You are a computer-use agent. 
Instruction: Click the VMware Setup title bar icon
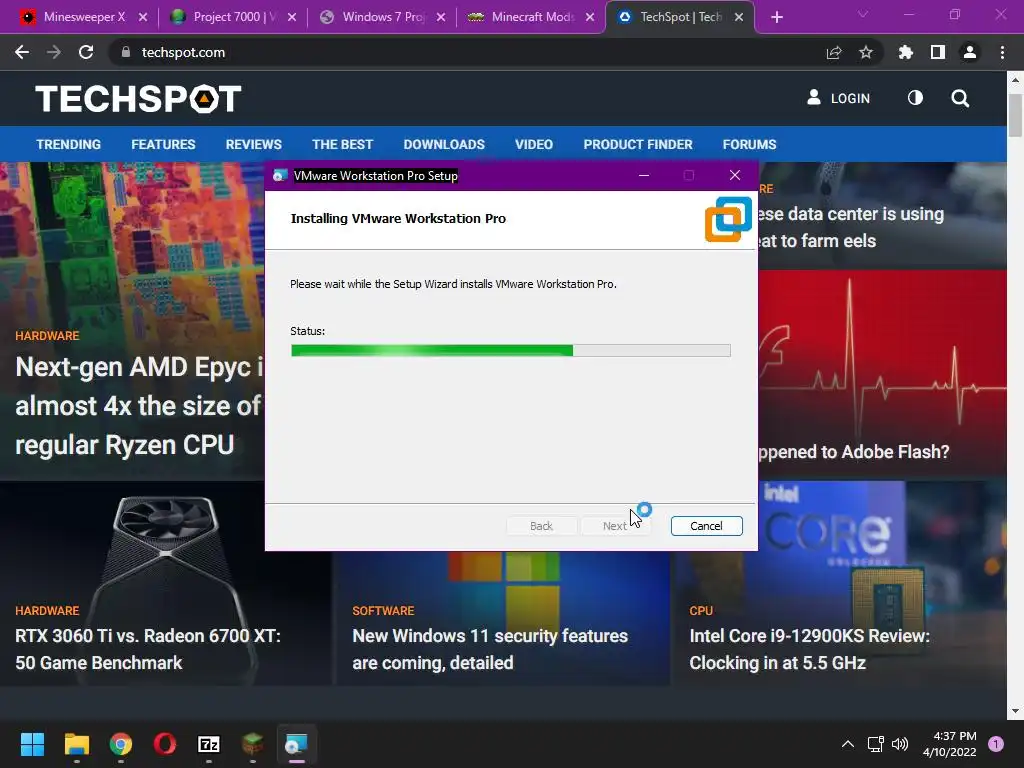pos(280,175)
